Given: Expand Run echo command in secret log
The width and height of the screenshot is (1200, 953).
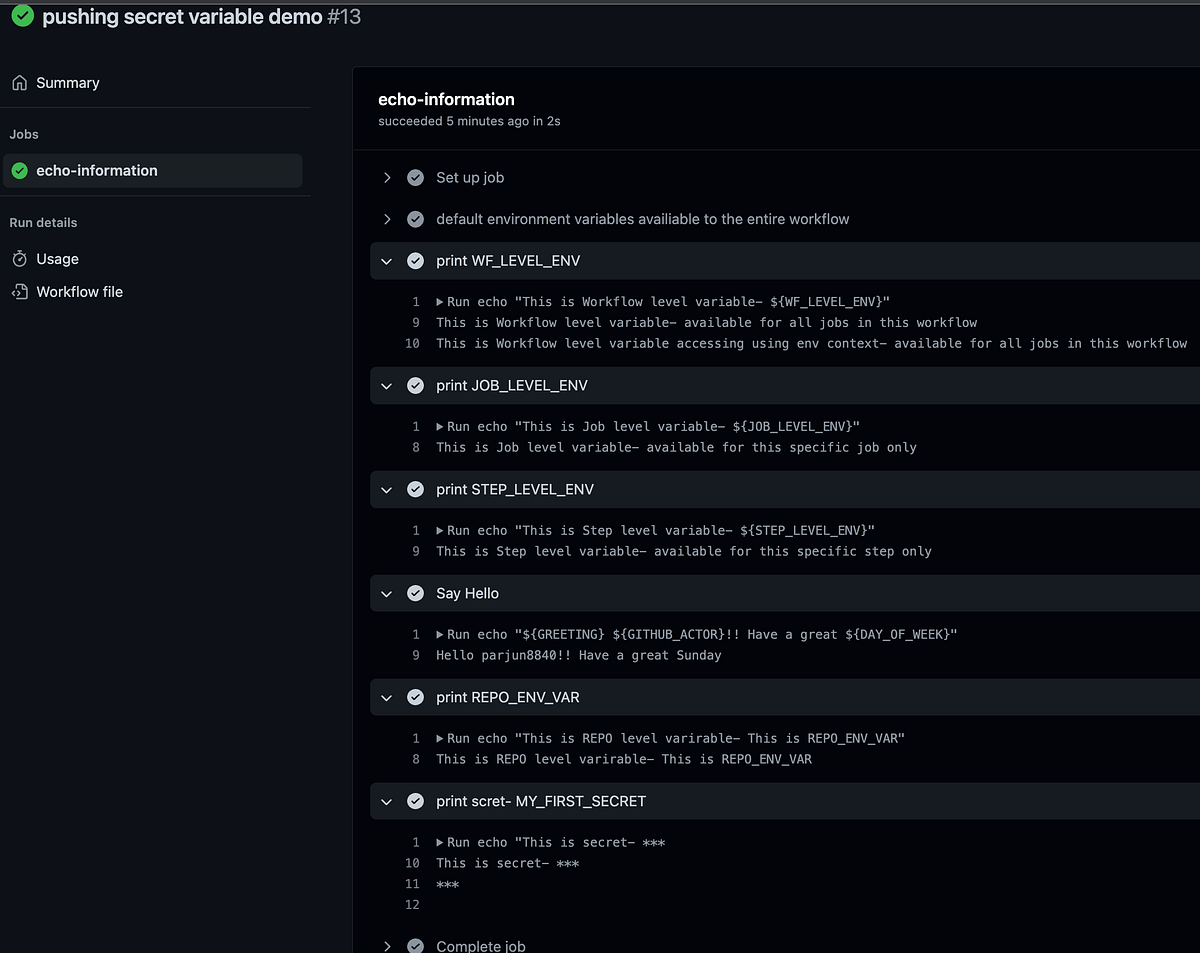Looking at the screenshot, I should 440,843.
